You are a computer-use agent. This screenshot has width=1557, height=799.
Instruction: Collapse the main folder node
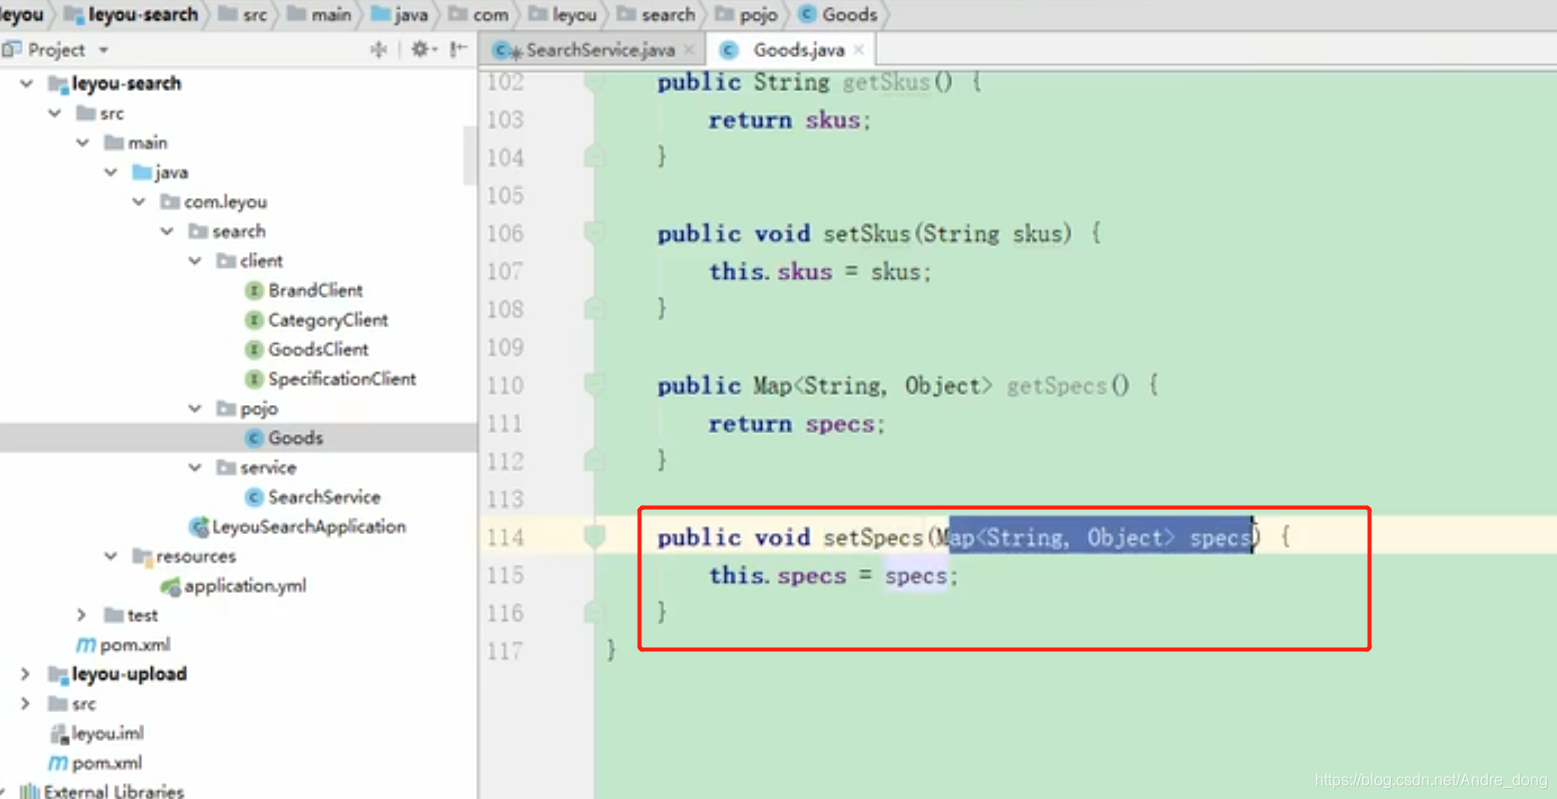tap(83, 143)
